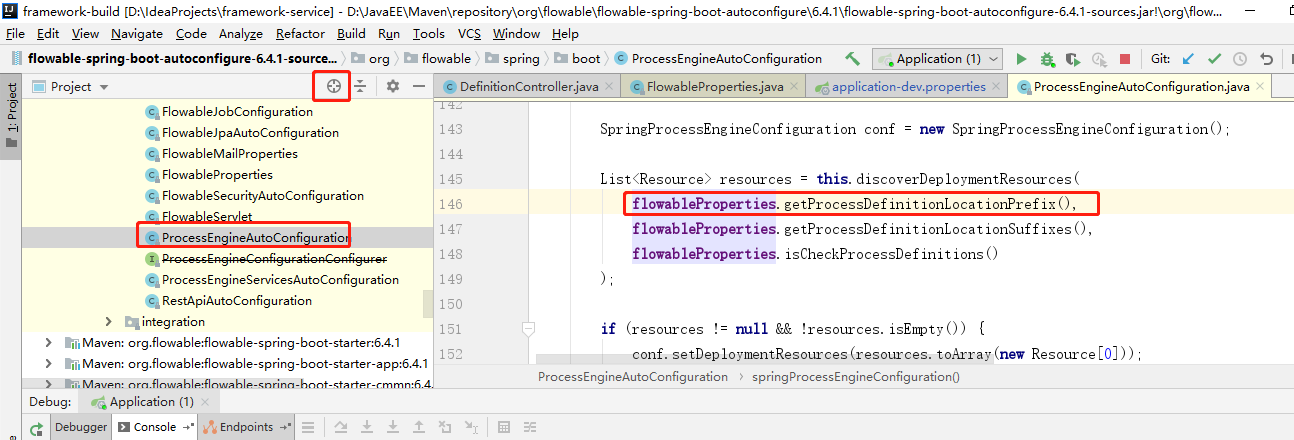
Task: Click the Collapse All icon in Project panel
Action: tap(360, 87)
